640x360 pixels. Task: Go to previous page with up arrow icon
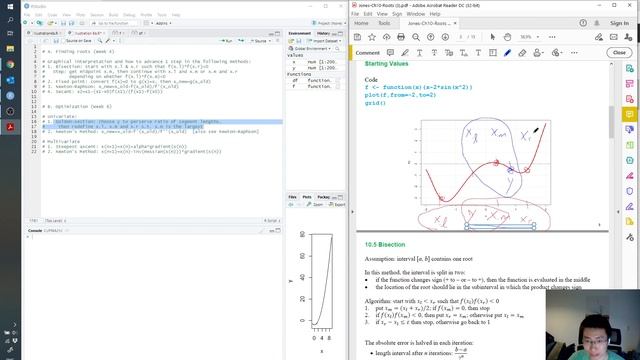(431, 37)
